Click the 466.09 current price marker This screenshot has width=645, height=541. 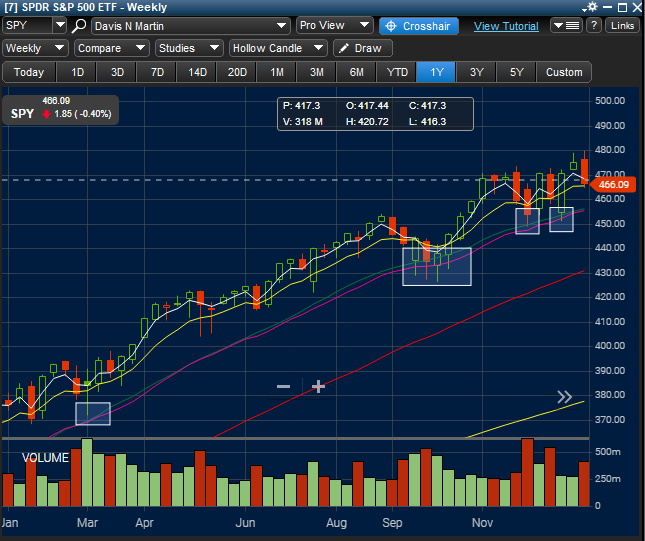(613, 184)
